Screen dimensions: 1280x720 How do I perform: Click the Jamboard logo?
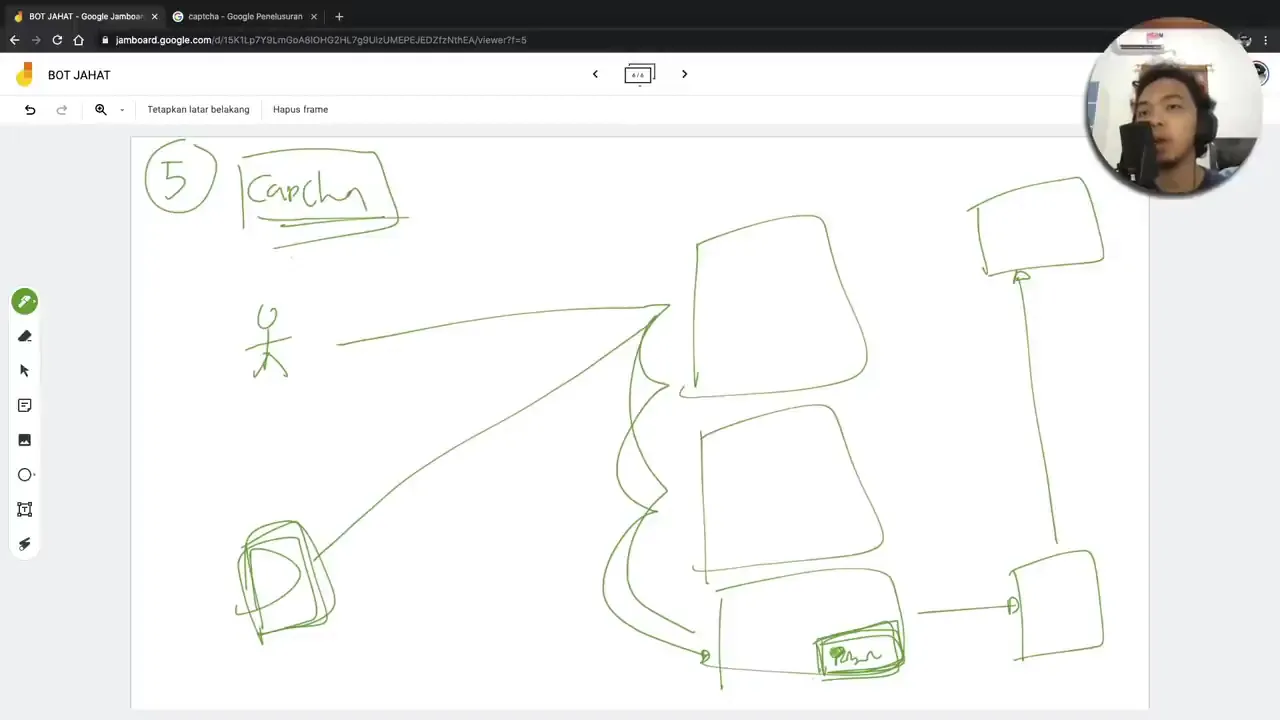pos(23,74)
